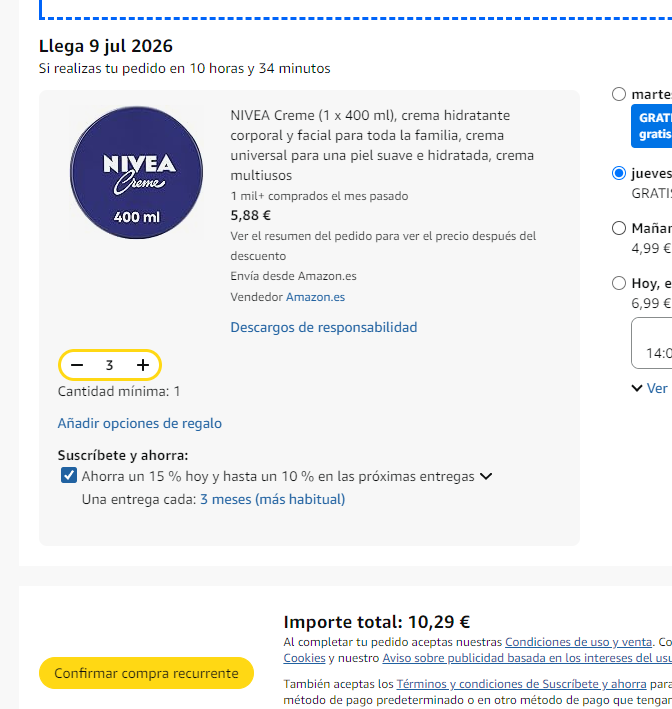The image size is (672, 709).
Task: Click the 1 mil+ comprados el mes pasado text
Action: click(x=319, y=196)
